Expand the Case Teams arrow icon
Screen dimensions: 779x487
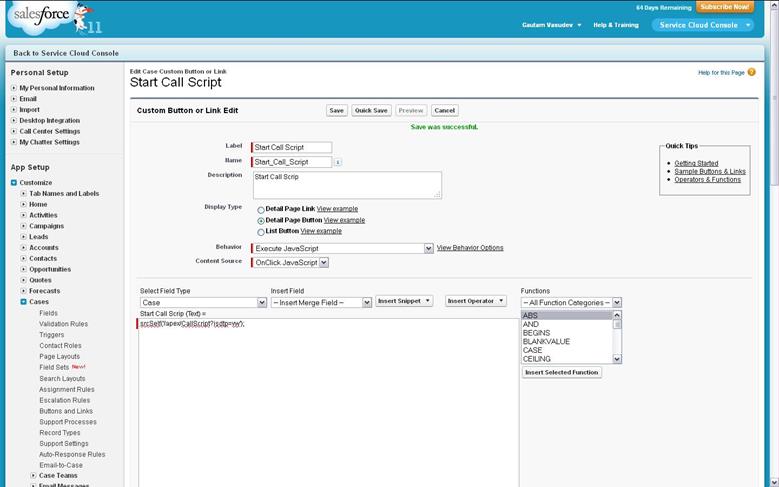pyautogui.click(x=34, y=475)
